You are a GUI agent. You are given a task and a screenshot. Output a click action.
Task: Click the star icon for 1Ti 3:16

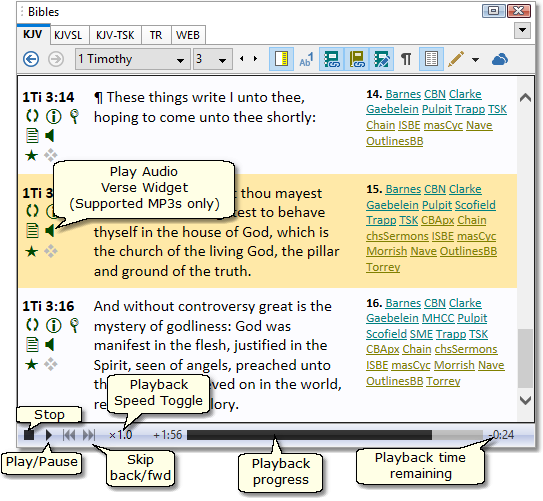[x=32, y=364]
